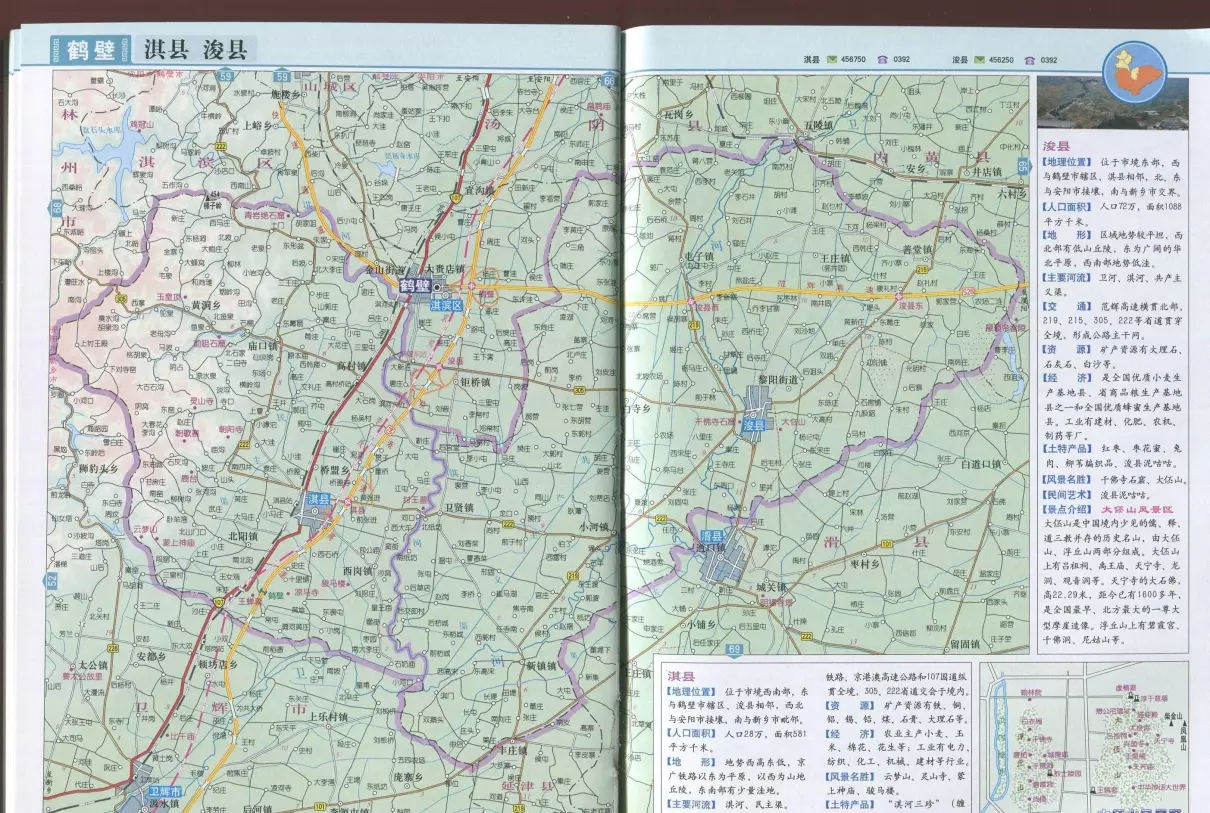Click the telephone area code icon for 浚县
1210x813 pixels.
(x=1031, y=61)
